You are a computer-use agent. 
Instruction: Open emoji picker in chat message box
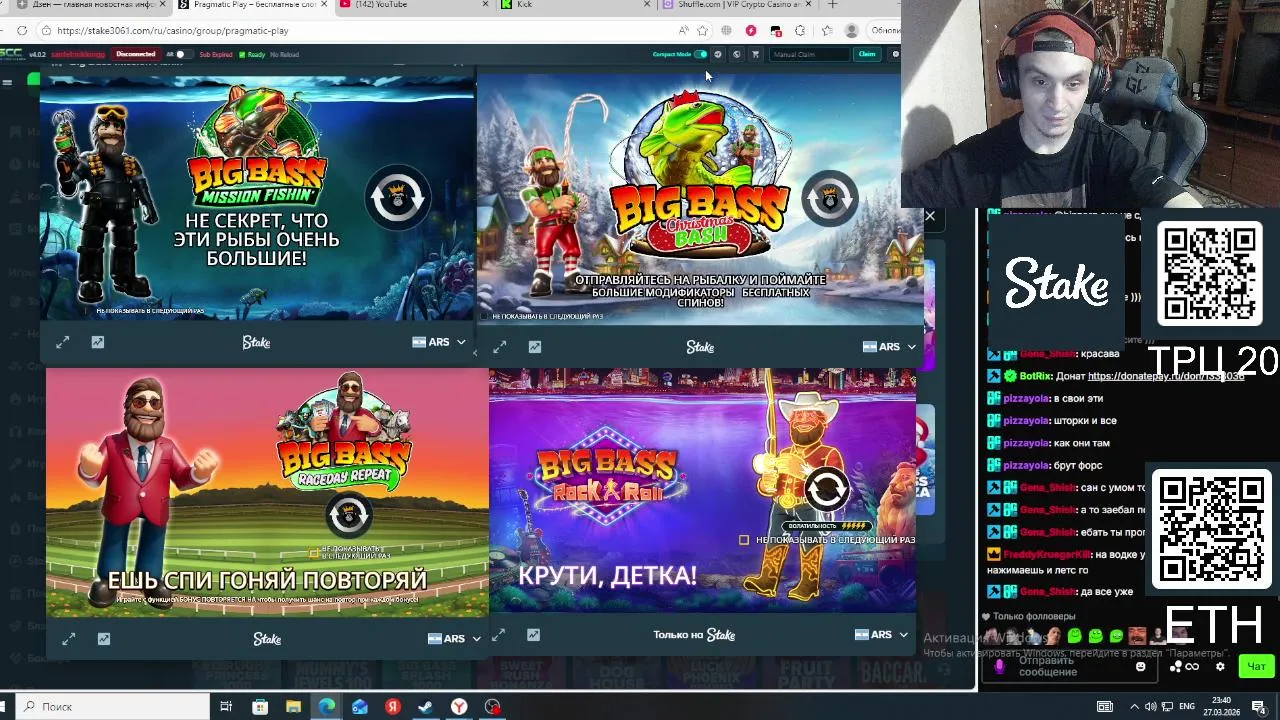tap(1140, 666)
